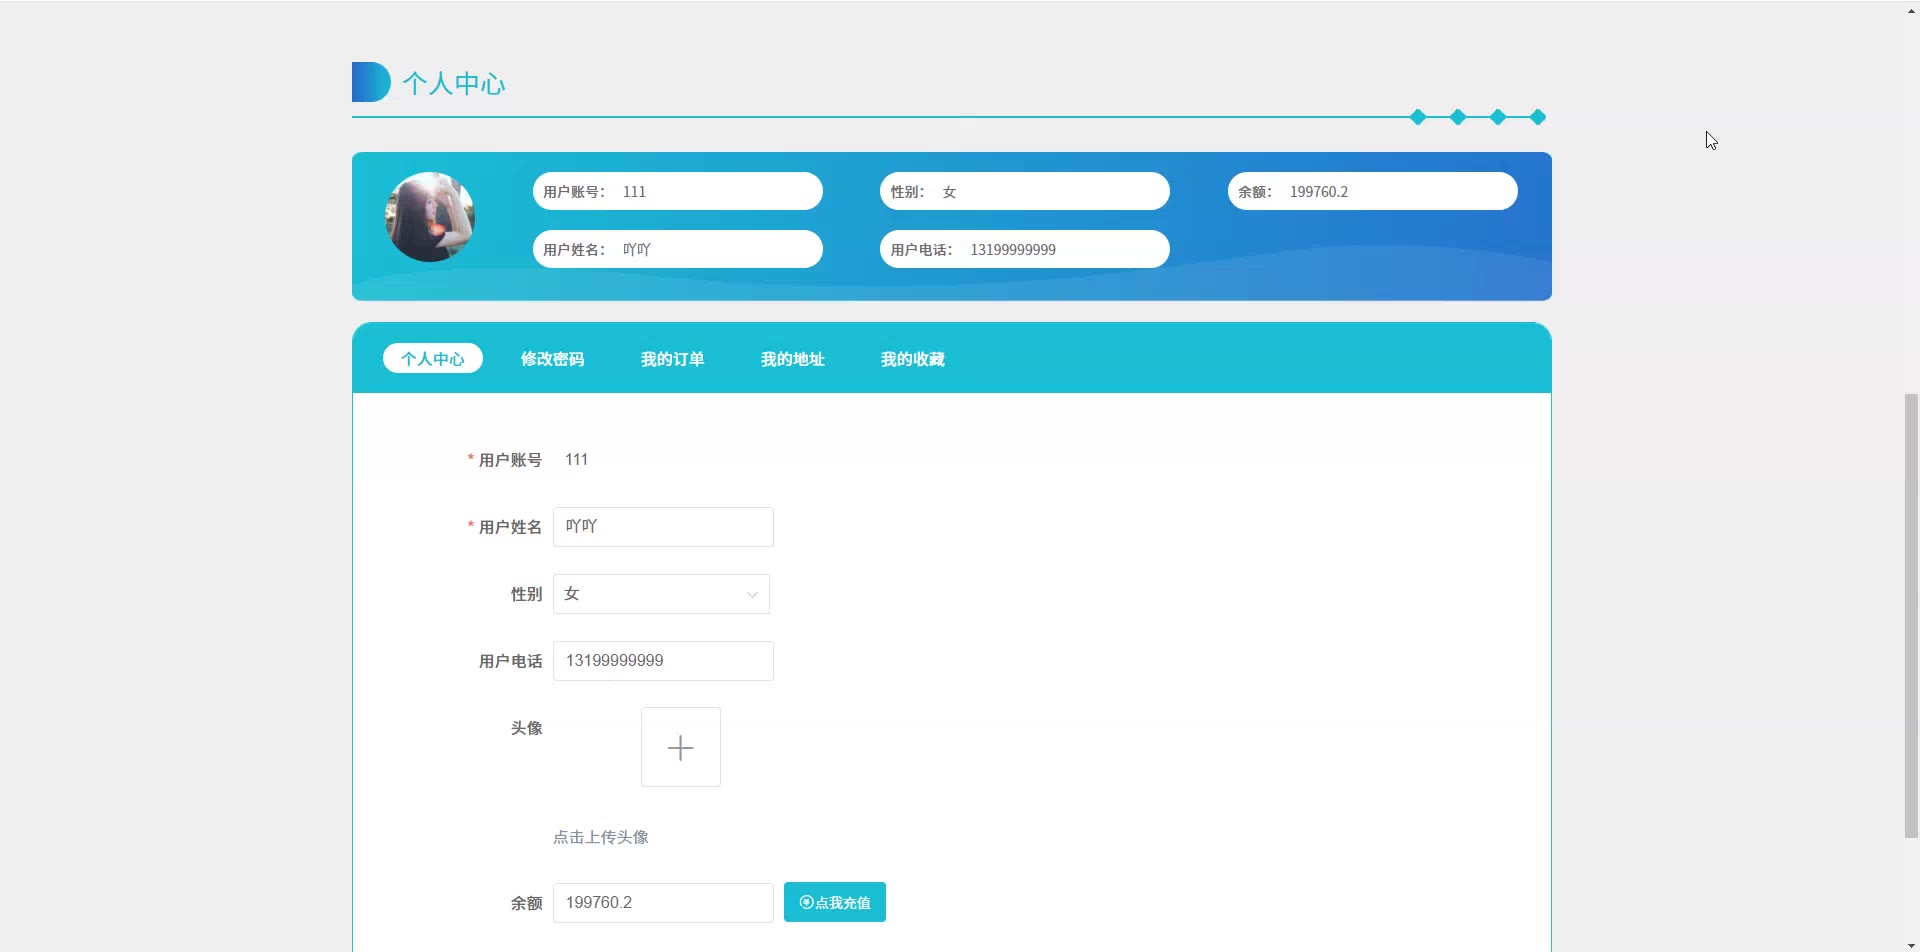Focus the 用户姓名 input field
The height and width of the screenshot is (952, 1920).
click(x=663, y=527)
